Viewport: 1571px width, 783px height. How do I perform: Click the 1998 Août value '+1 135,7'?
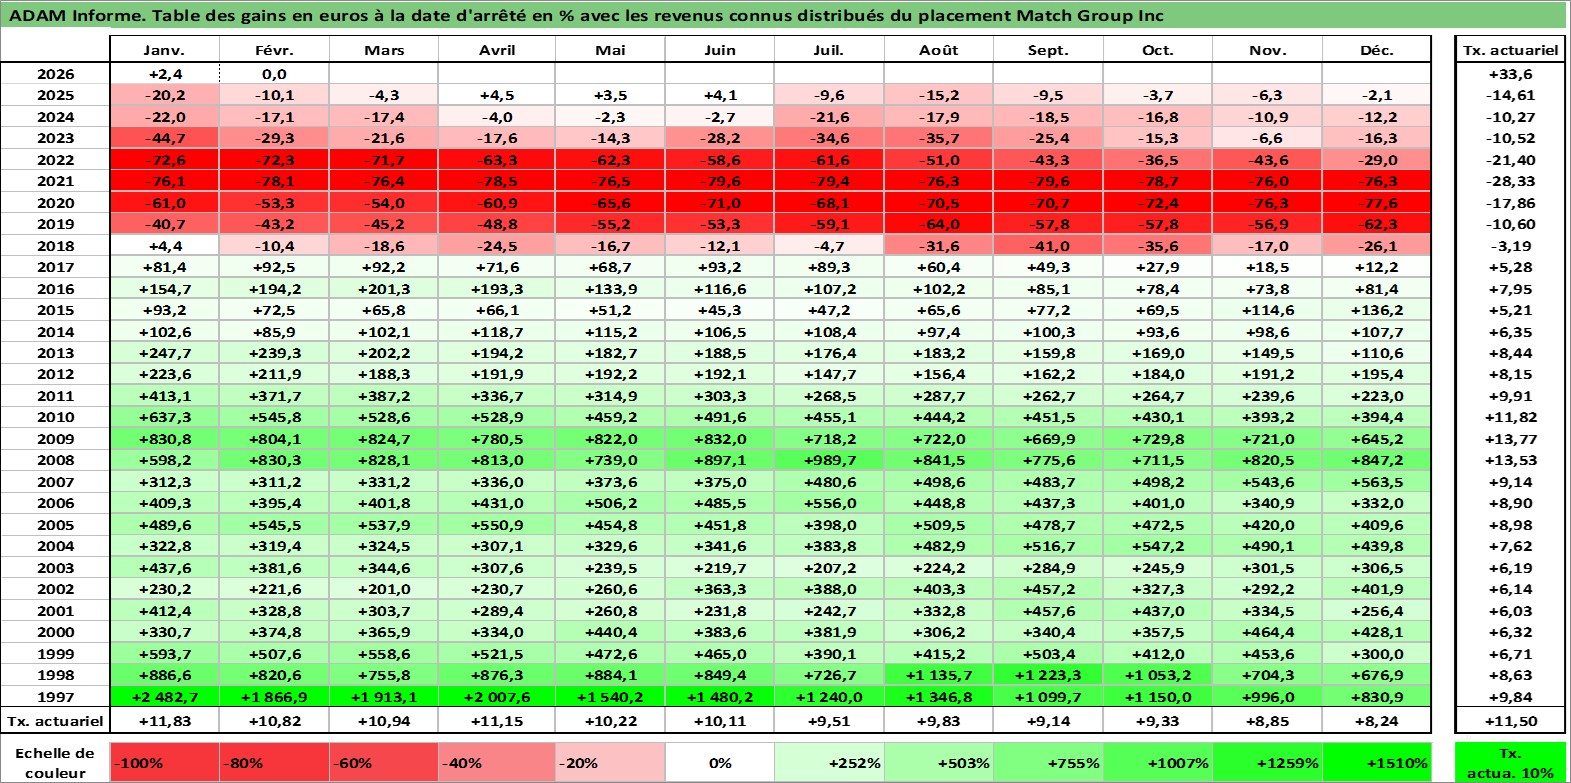tap(939, 675)
